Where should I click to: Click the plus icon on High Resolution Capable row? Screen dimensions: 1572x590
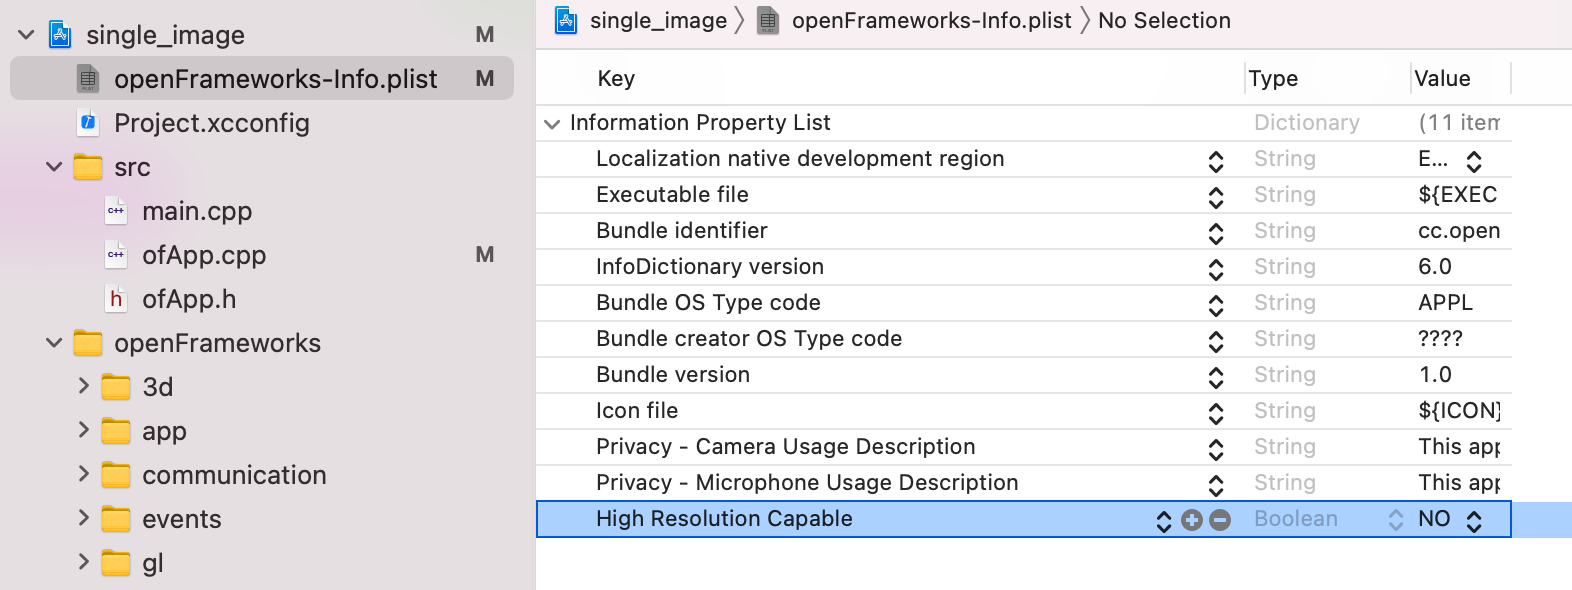click(x=1191, y=520)
